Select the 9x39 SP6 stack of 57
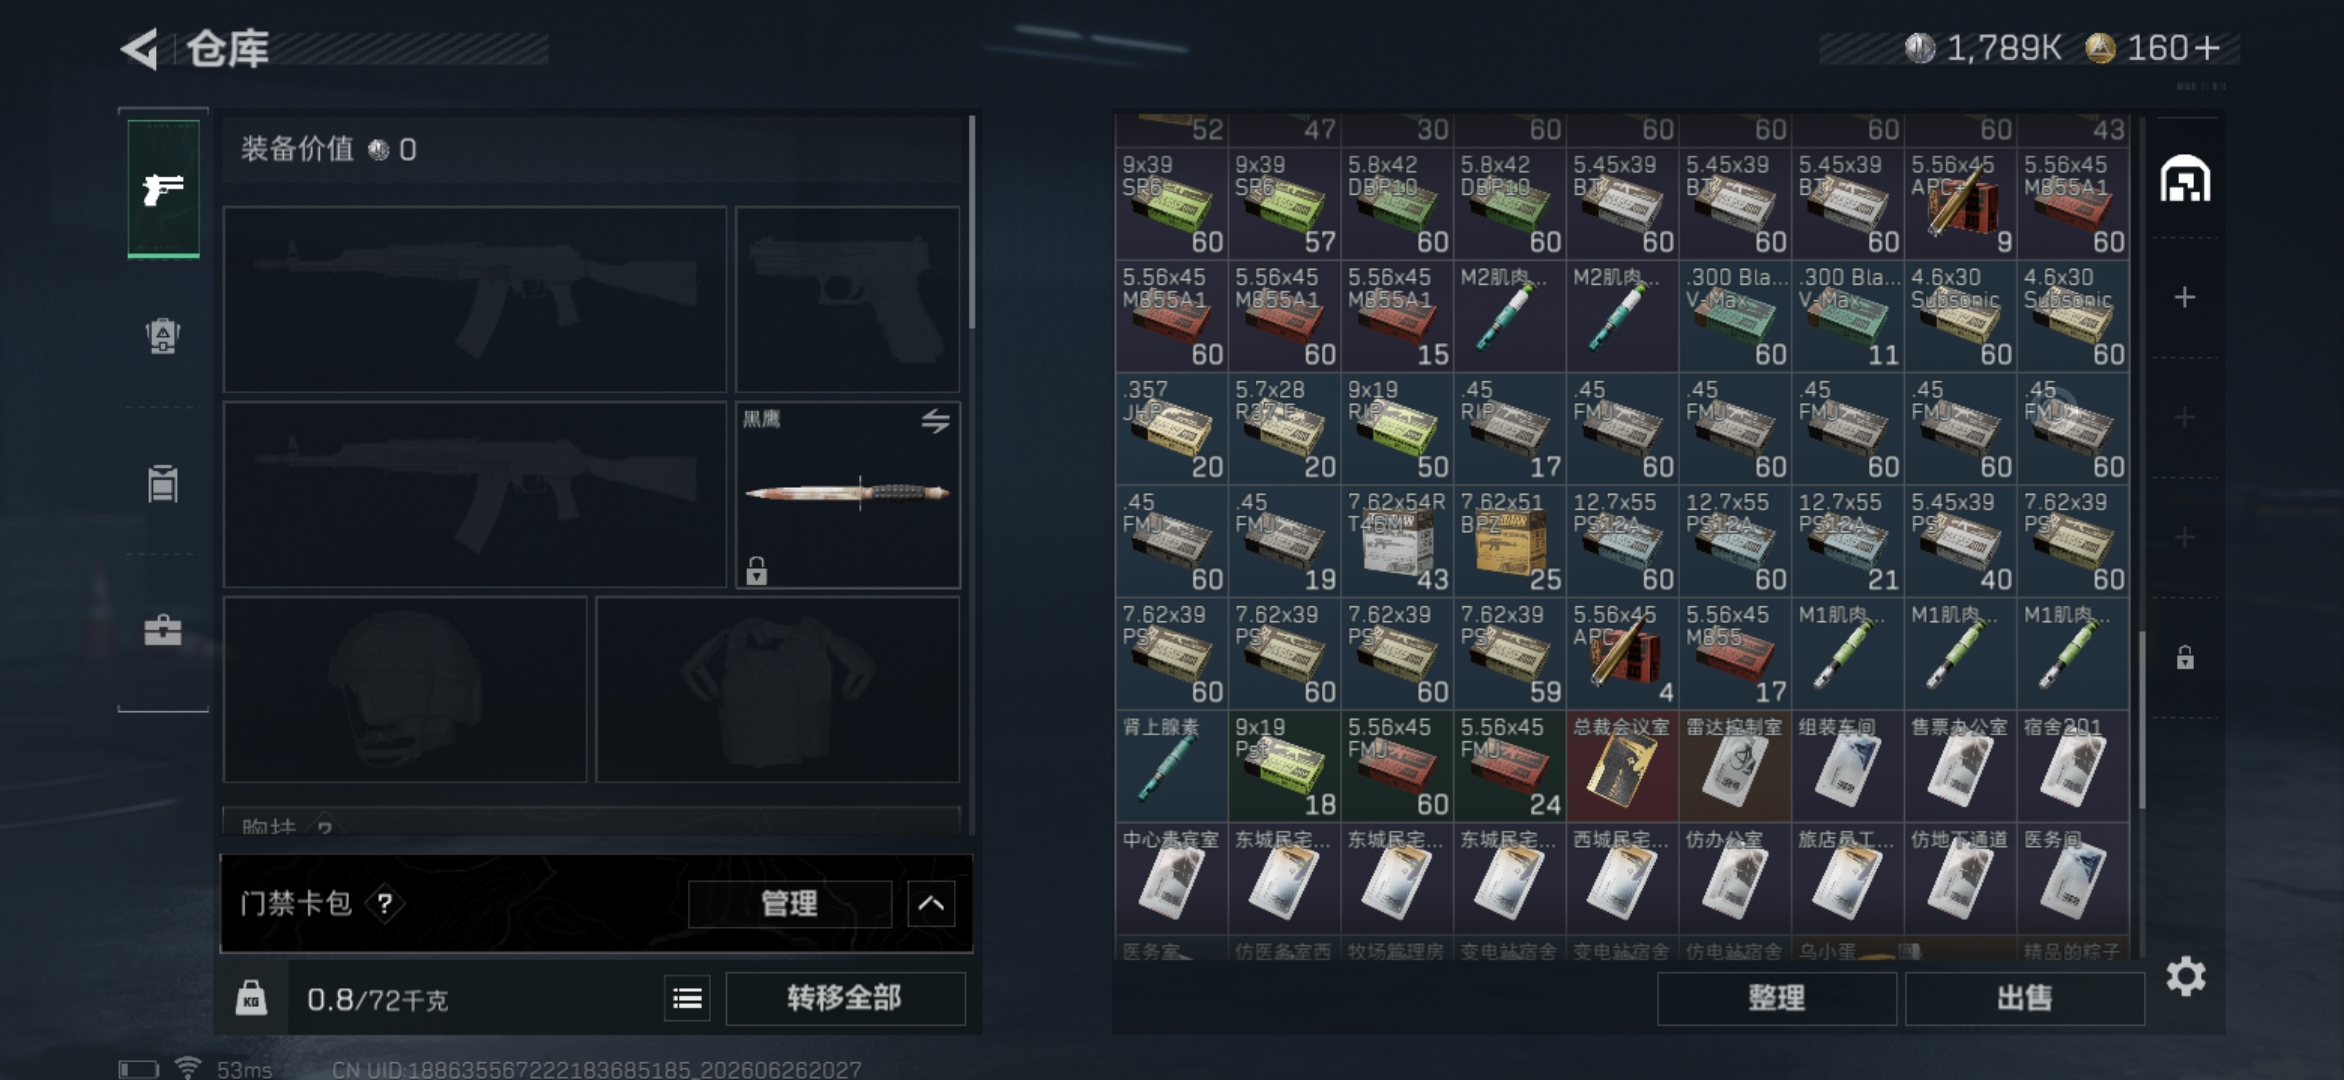Viewport: 2344px width, 1080px height. (1284, 204)
